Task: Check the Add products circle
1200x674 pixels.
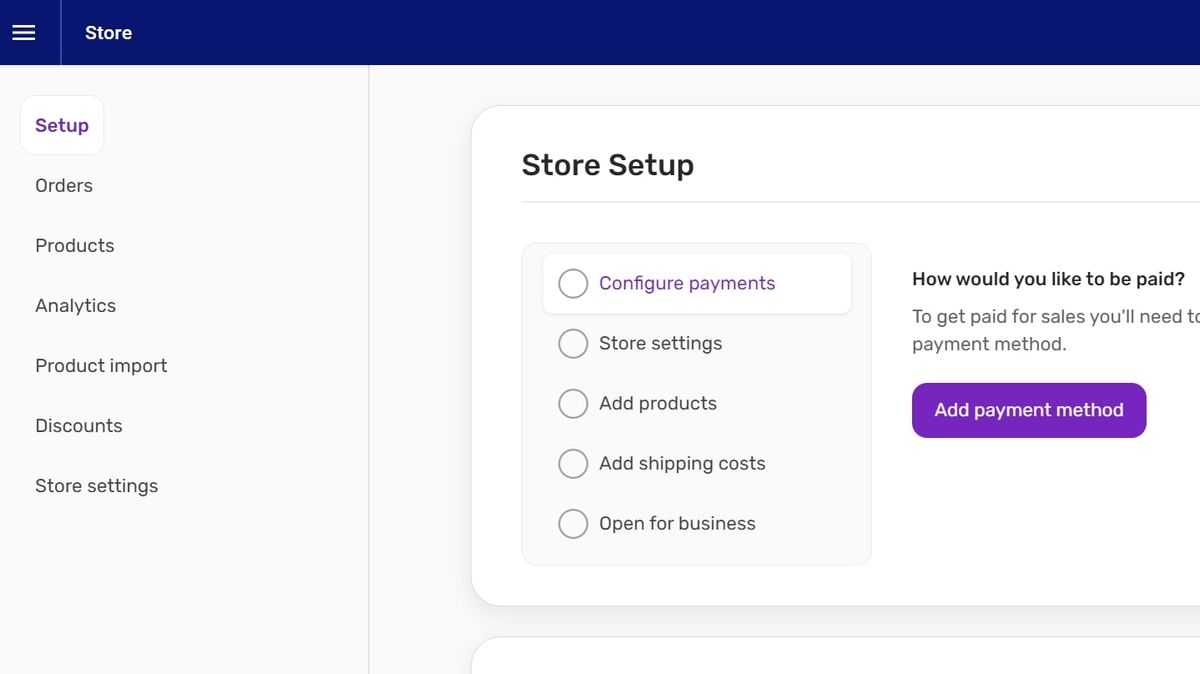Action: (x=573, y=403)
